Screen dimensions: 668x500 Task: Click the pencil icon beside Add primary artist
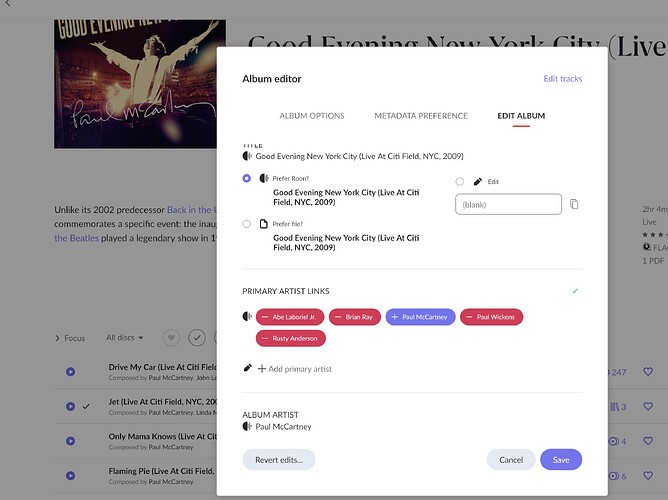(247, 368)
